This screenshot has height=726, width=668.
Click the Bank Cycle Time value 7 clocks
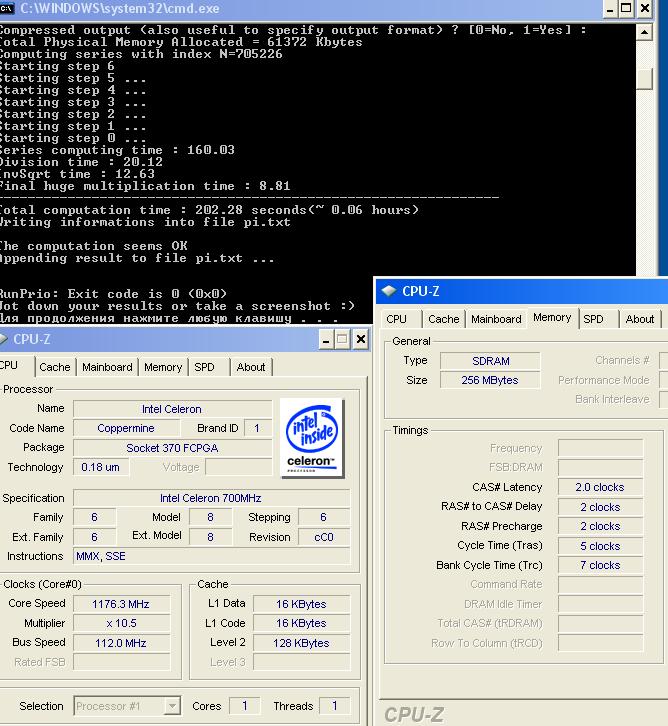(x=600, y=565)
